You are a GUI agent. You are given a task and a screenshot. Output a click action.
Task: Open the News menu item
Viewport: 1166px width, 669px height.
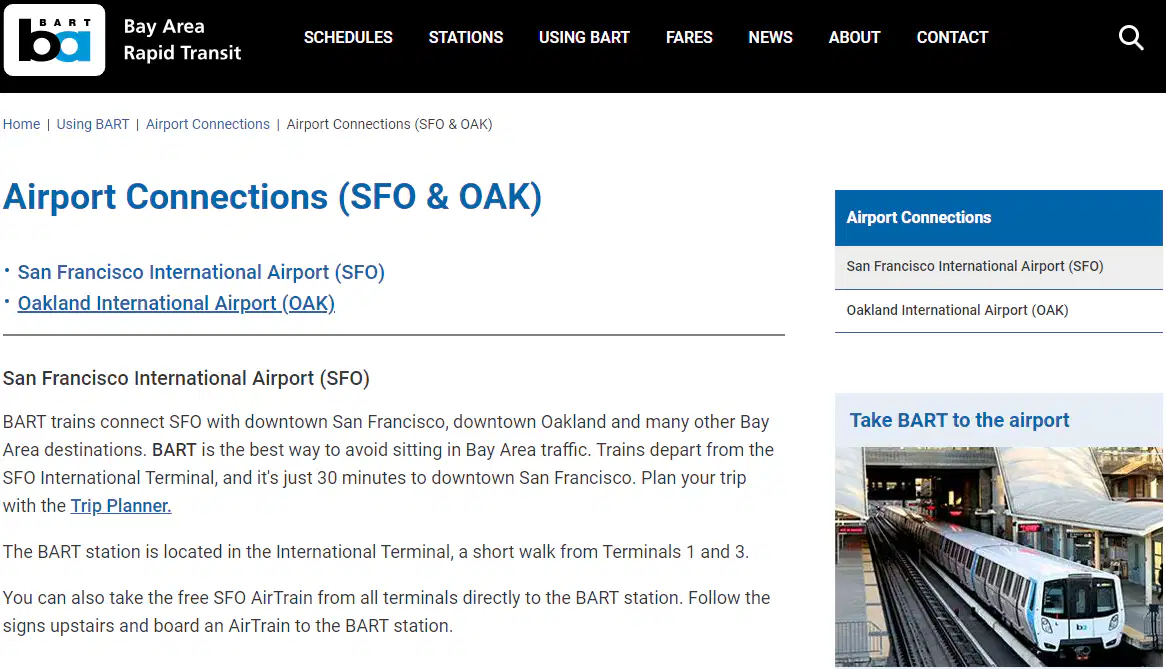tap(770, 37)
